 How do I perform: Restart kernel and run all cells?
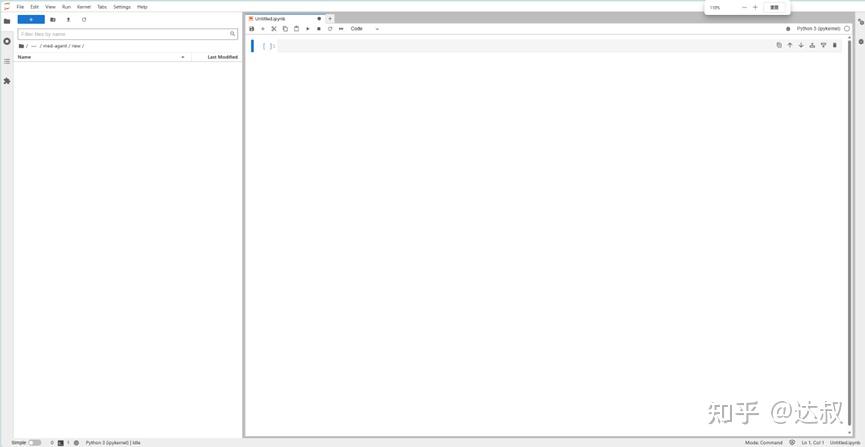pyautogui.click(x=341, y=29)
